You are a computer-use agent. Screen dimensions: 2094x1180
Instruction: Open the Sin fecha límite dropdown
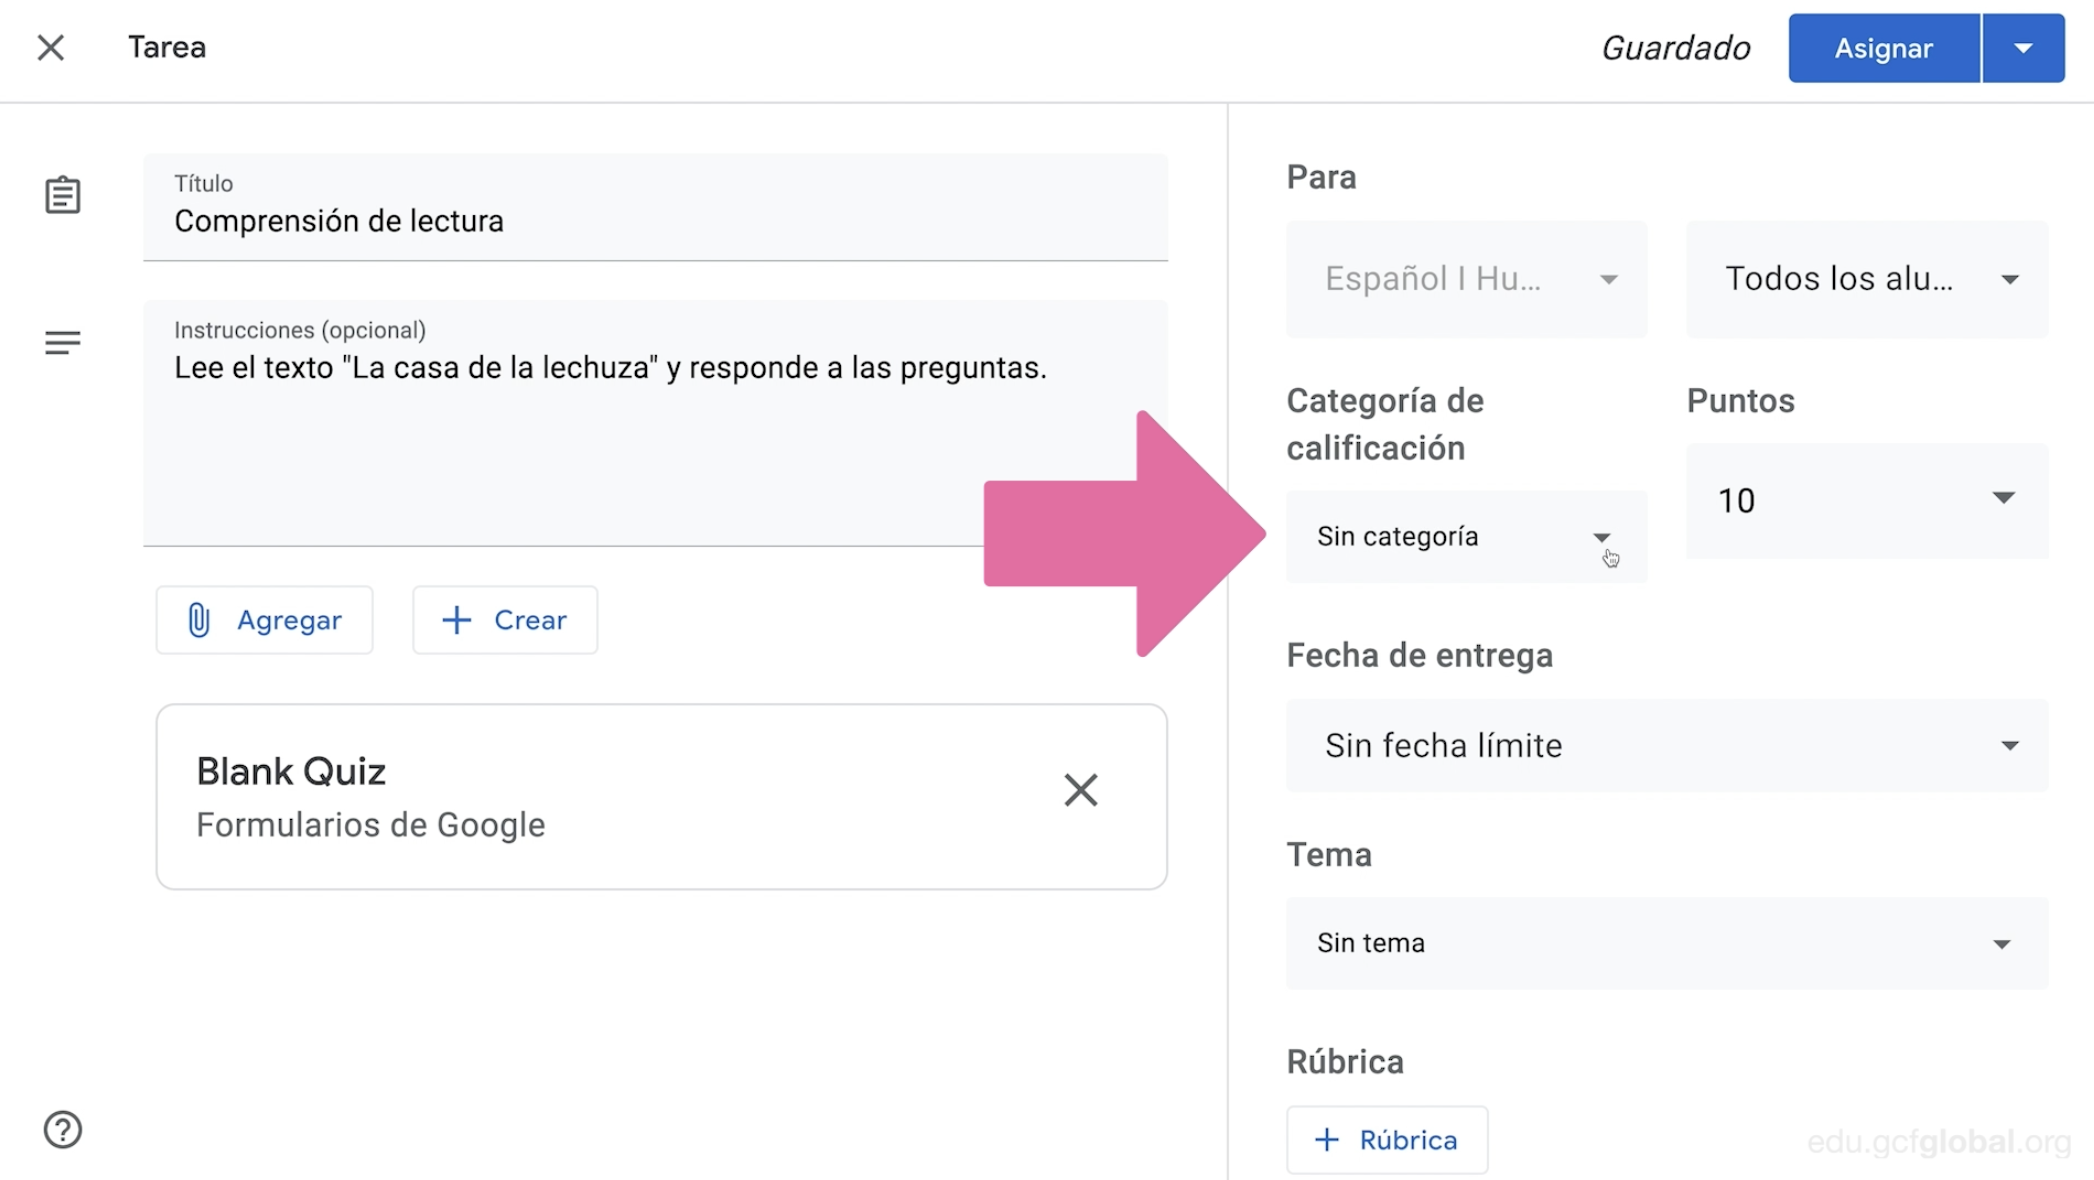(1667, 745)
